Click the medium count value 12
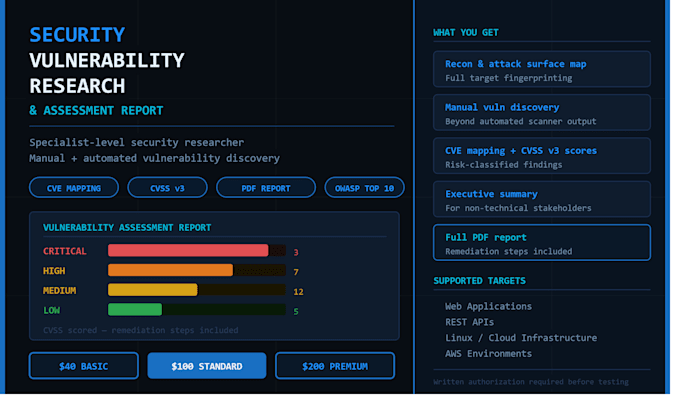 click(x=298, y=292)
